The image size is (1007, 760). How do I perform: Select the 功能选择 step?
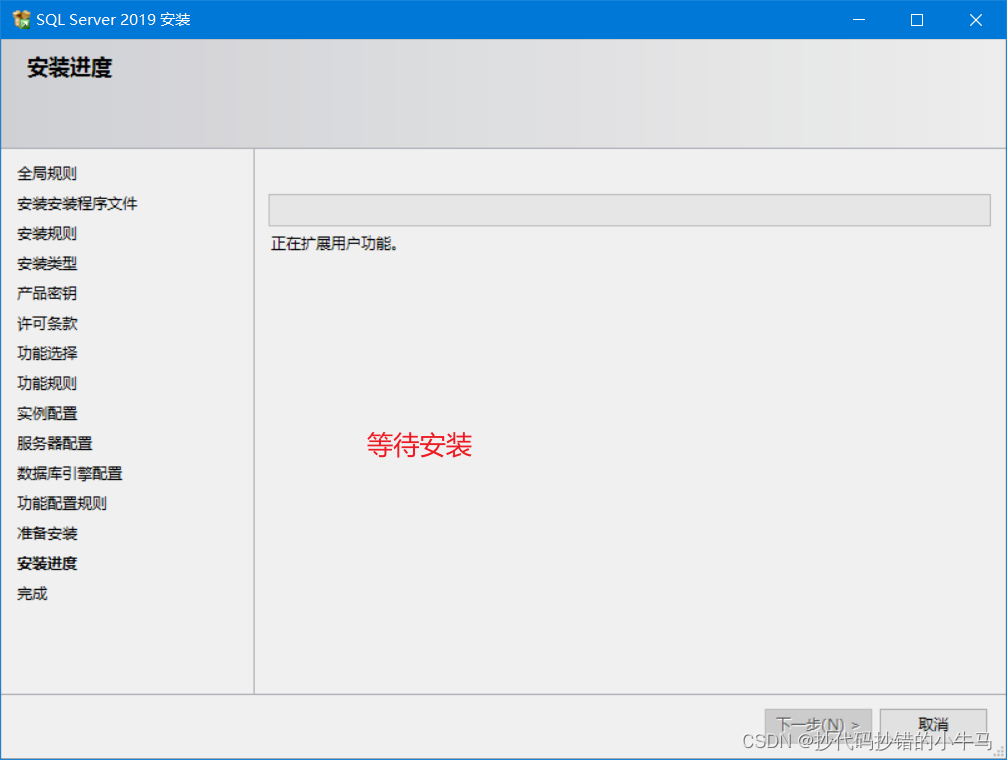click(47, 353)
